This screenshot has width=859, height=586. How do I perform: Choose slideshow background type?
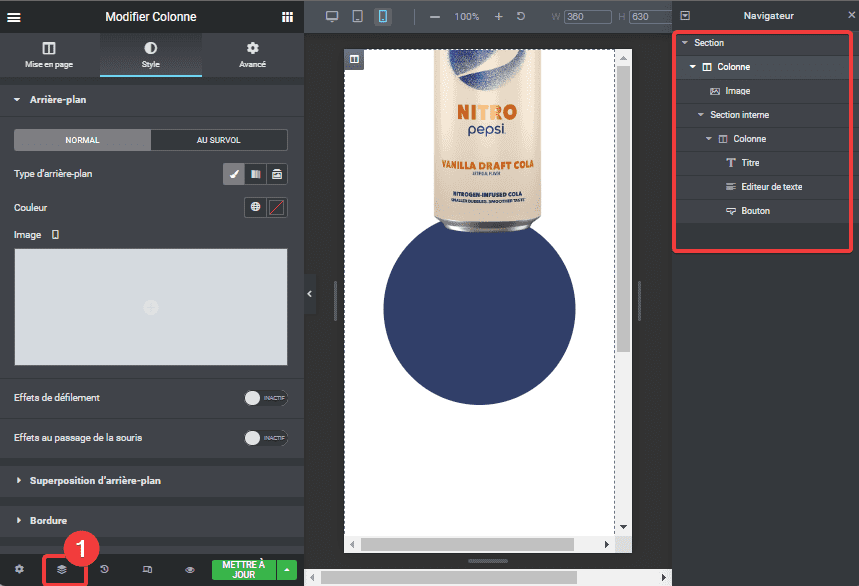click(277, 174)
